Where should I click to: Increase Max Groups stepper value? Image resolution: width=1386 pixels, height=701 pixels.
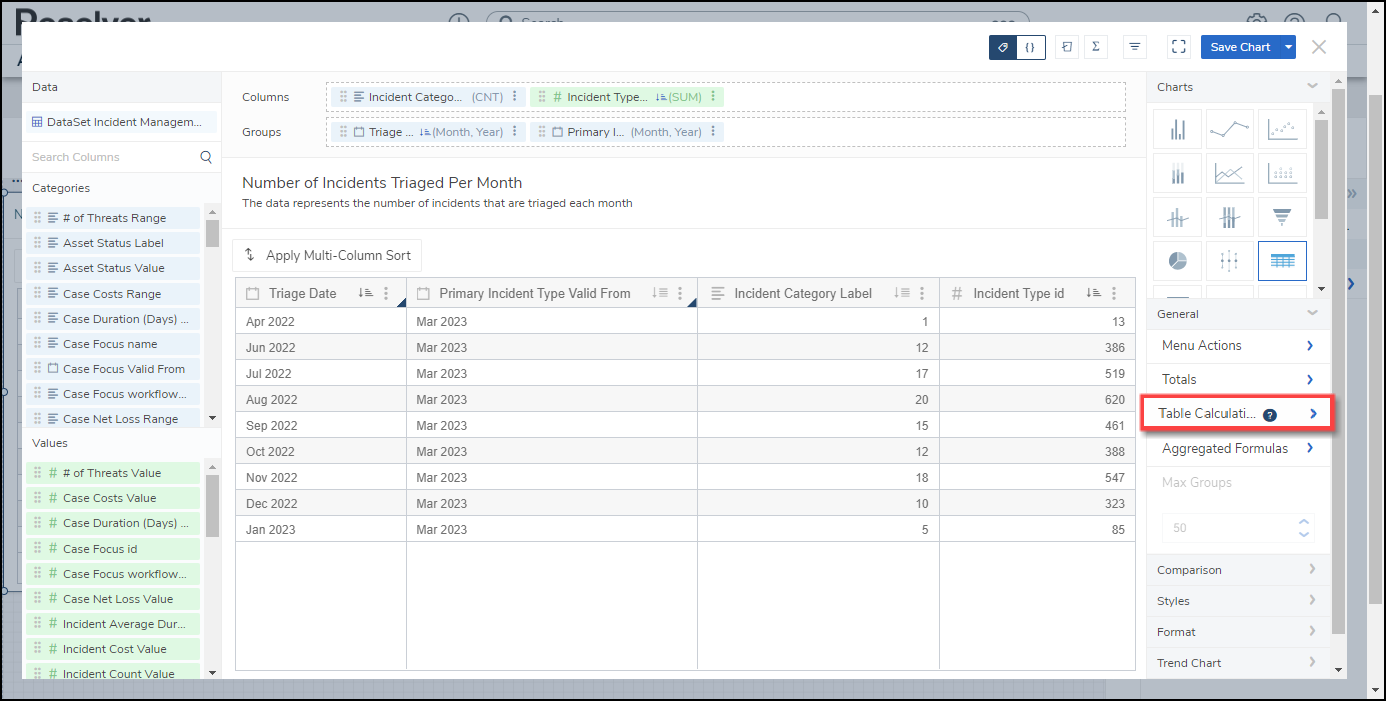pyautogui.click(x=1303, y=522)
